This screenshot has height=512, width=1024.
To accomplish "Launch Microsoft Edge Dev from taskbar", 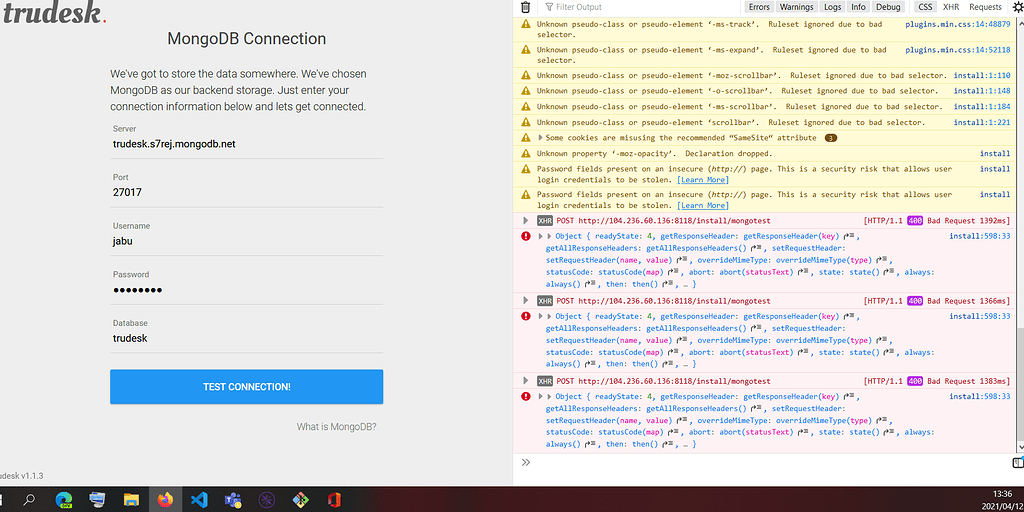I will (63, 499).
